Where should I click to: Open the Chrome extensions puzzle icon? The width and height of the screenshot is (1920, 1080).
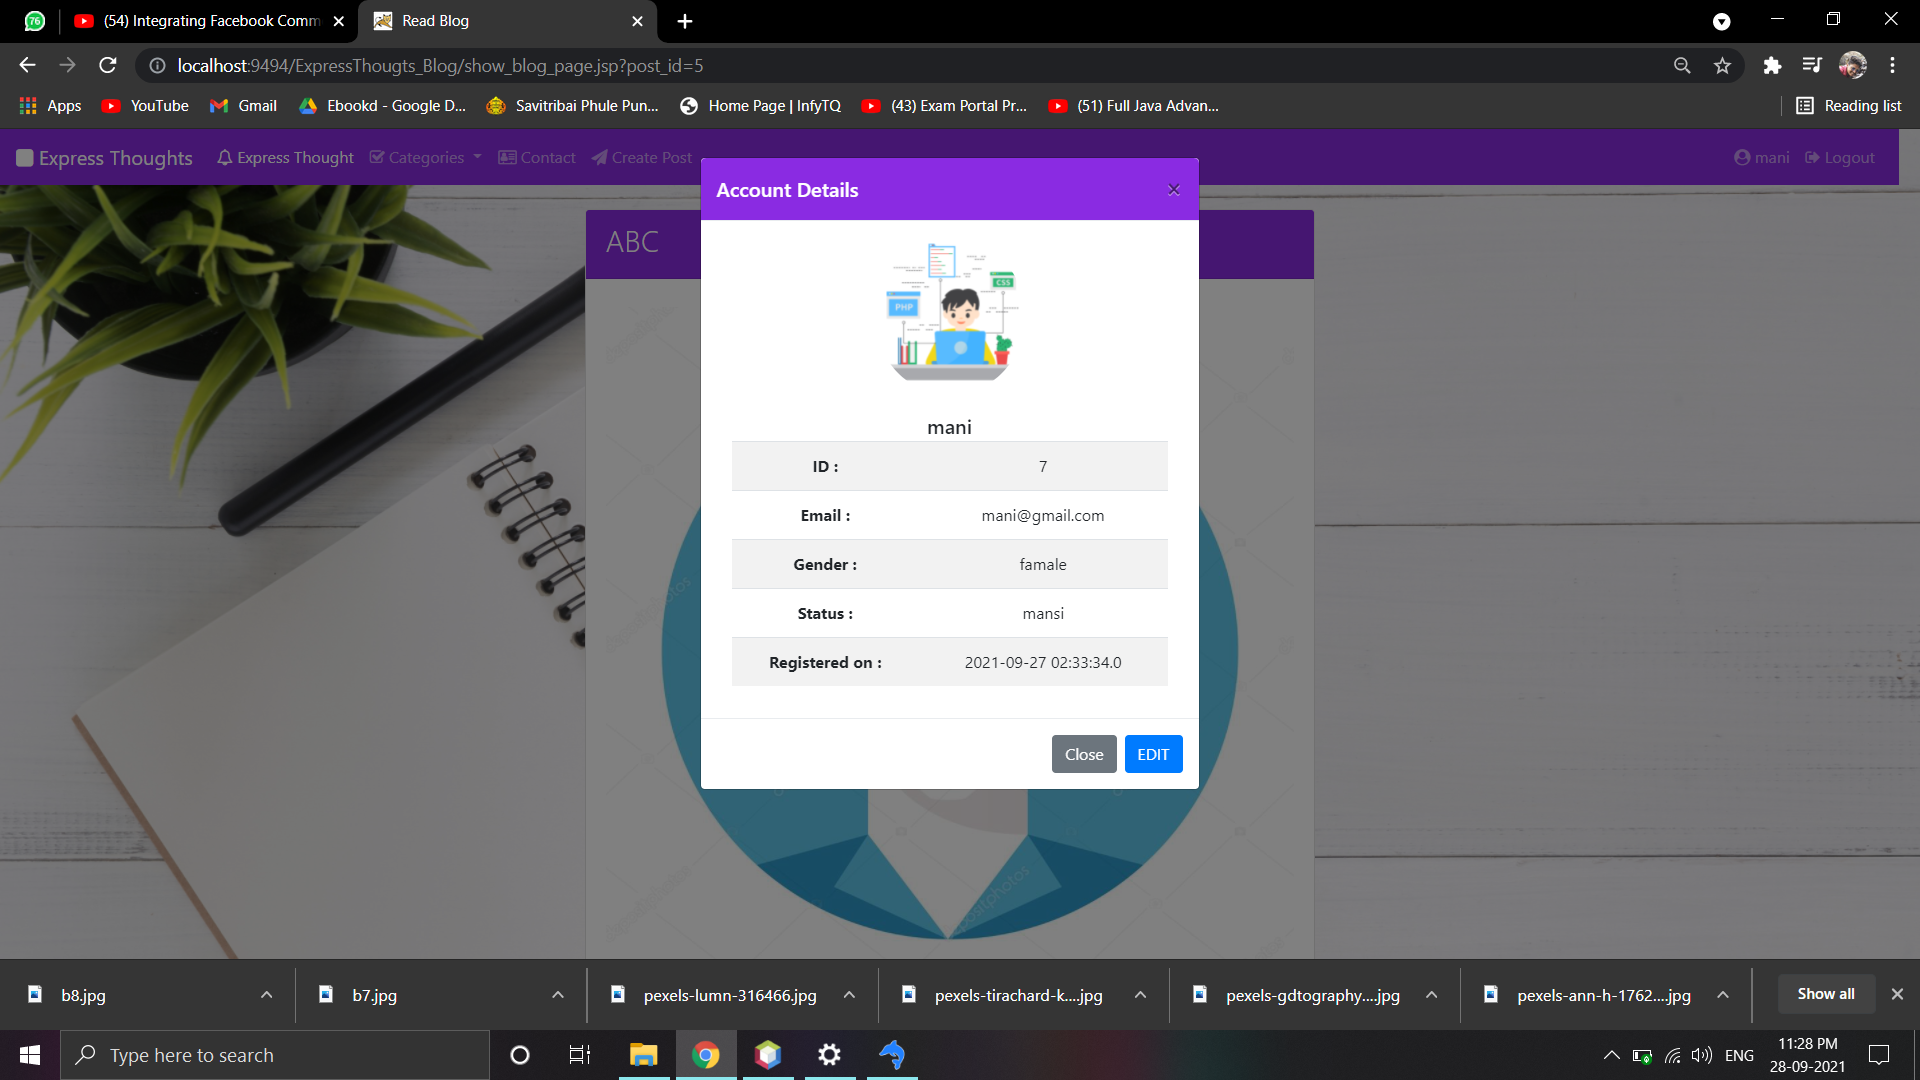[x=1772, y=66]
